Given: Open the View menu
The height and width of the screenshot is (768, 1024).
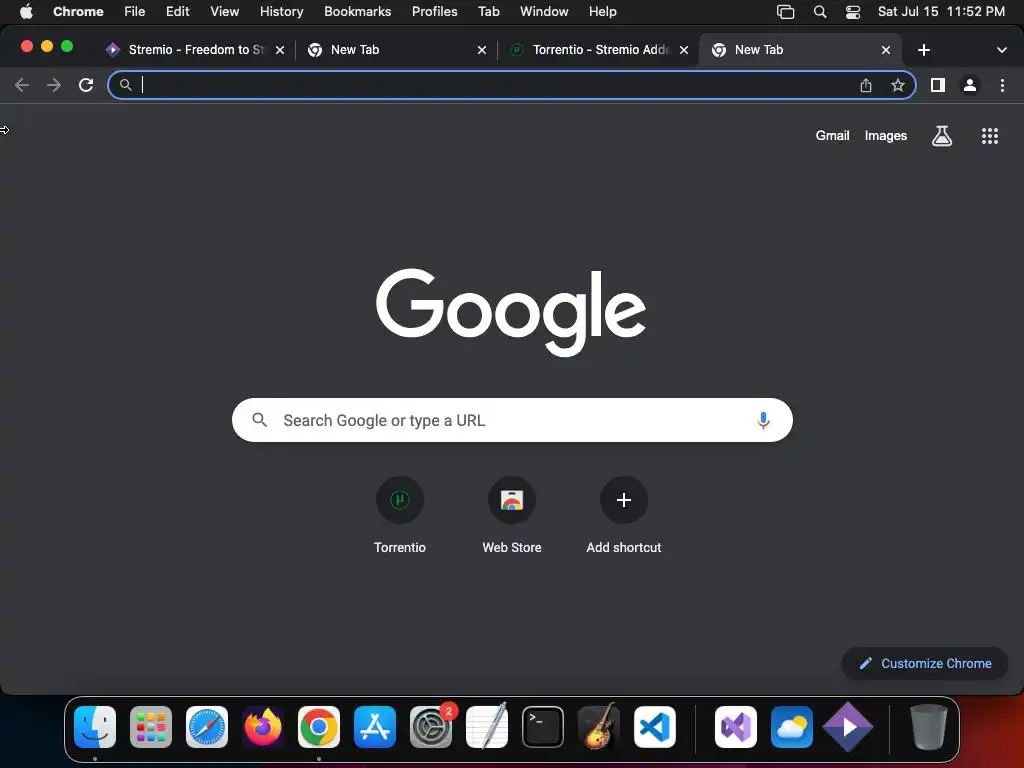Looking at the screenshot, I should (x=224, y=11).
